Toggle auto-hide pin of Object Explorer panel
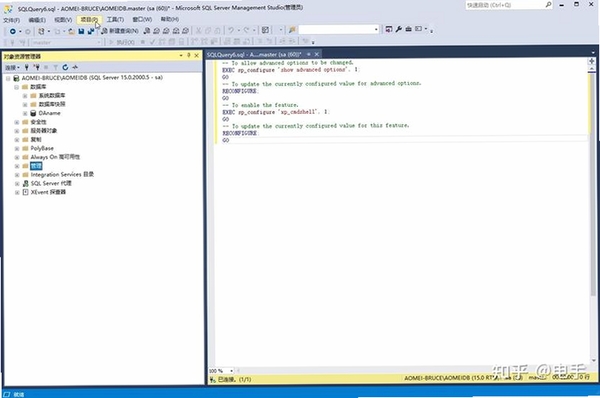The image size is (600, 398). pos(189,55)
